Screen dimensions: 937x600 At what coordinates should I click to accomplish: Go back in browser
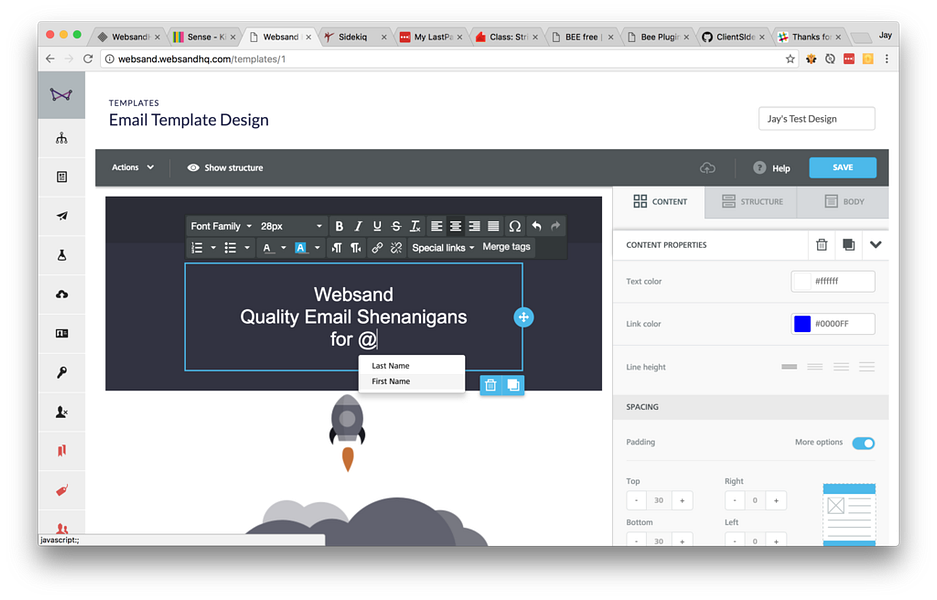pyautogui.click(x=50, y=59)
